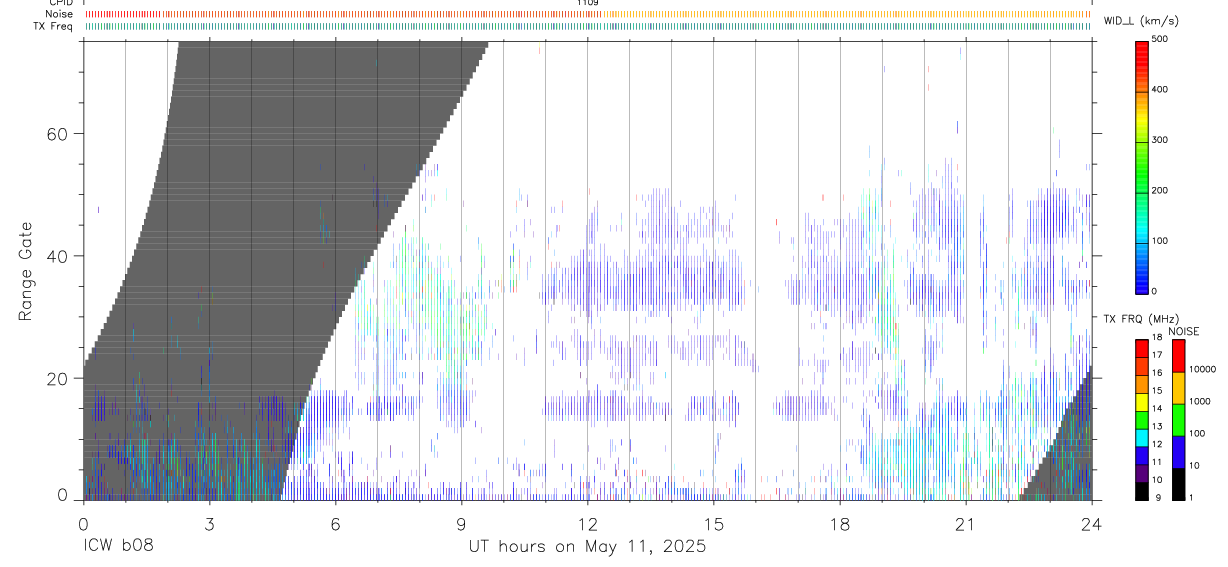Pick the black bottom segment of the NOISE colorbar
Screen dimensions: 1228x567
[1178, 484]
